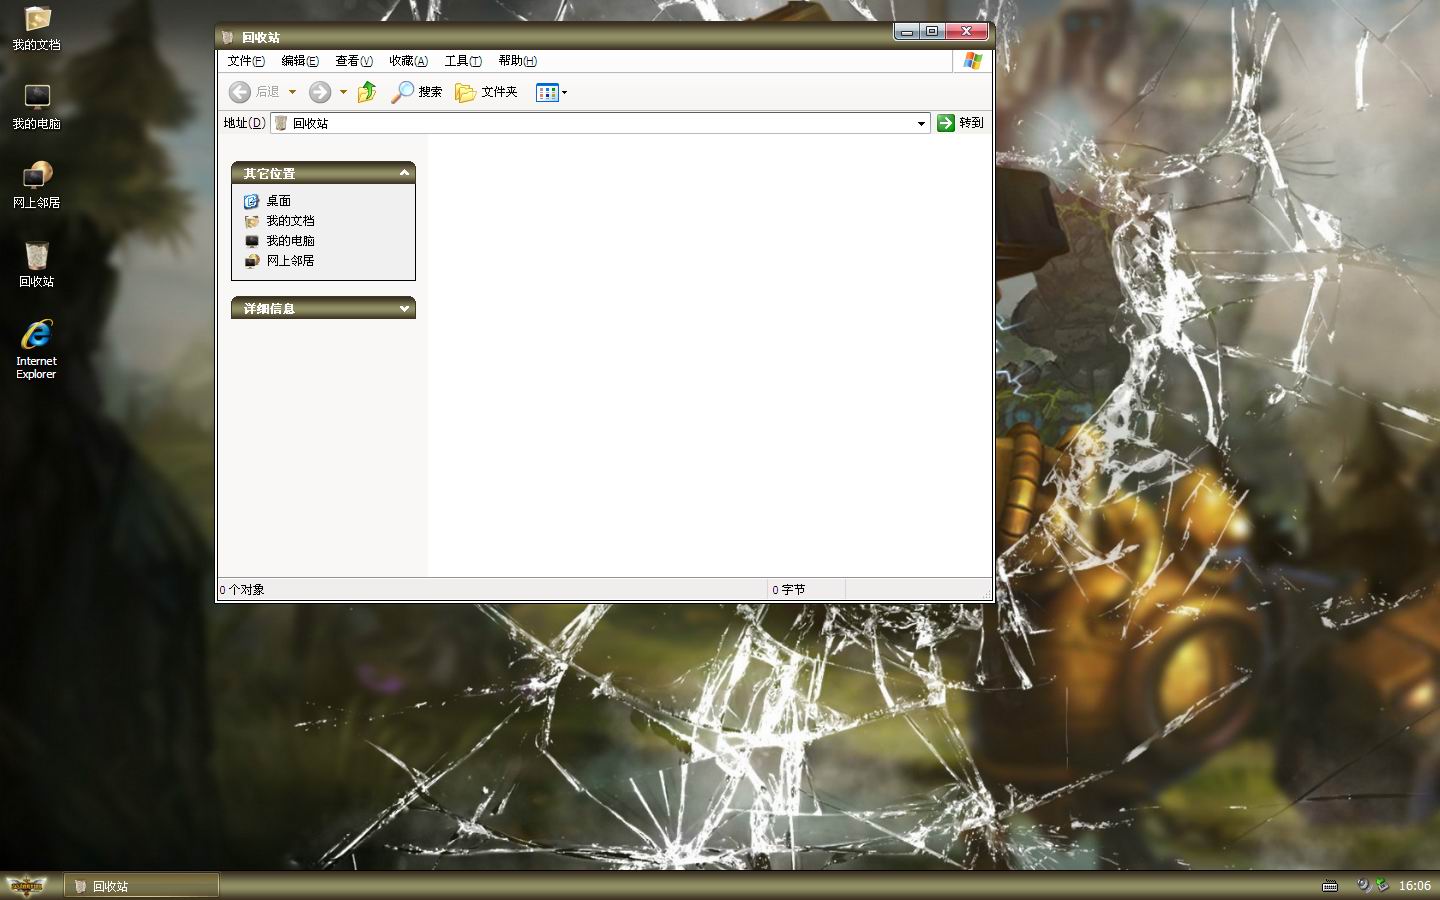1440x900 pixels.
Task: Open the Start button on taskbar
Action: [26, 885]
